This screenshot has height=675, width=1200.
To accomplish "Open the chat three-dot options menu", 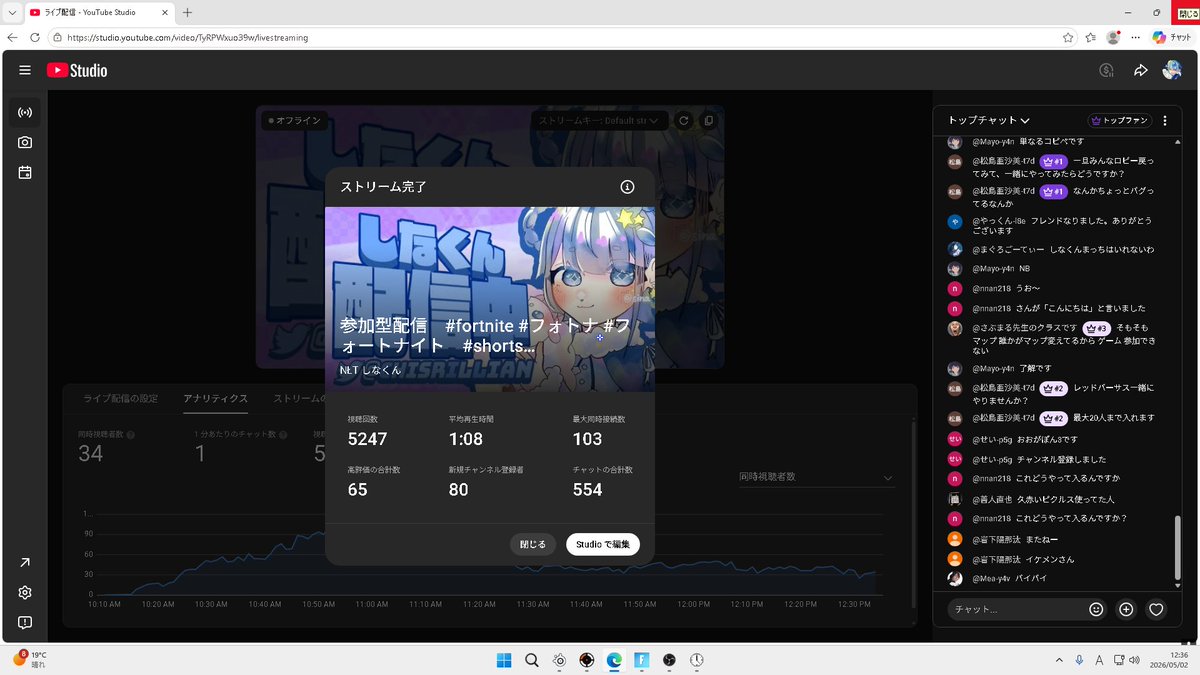I will [1165, 120].
